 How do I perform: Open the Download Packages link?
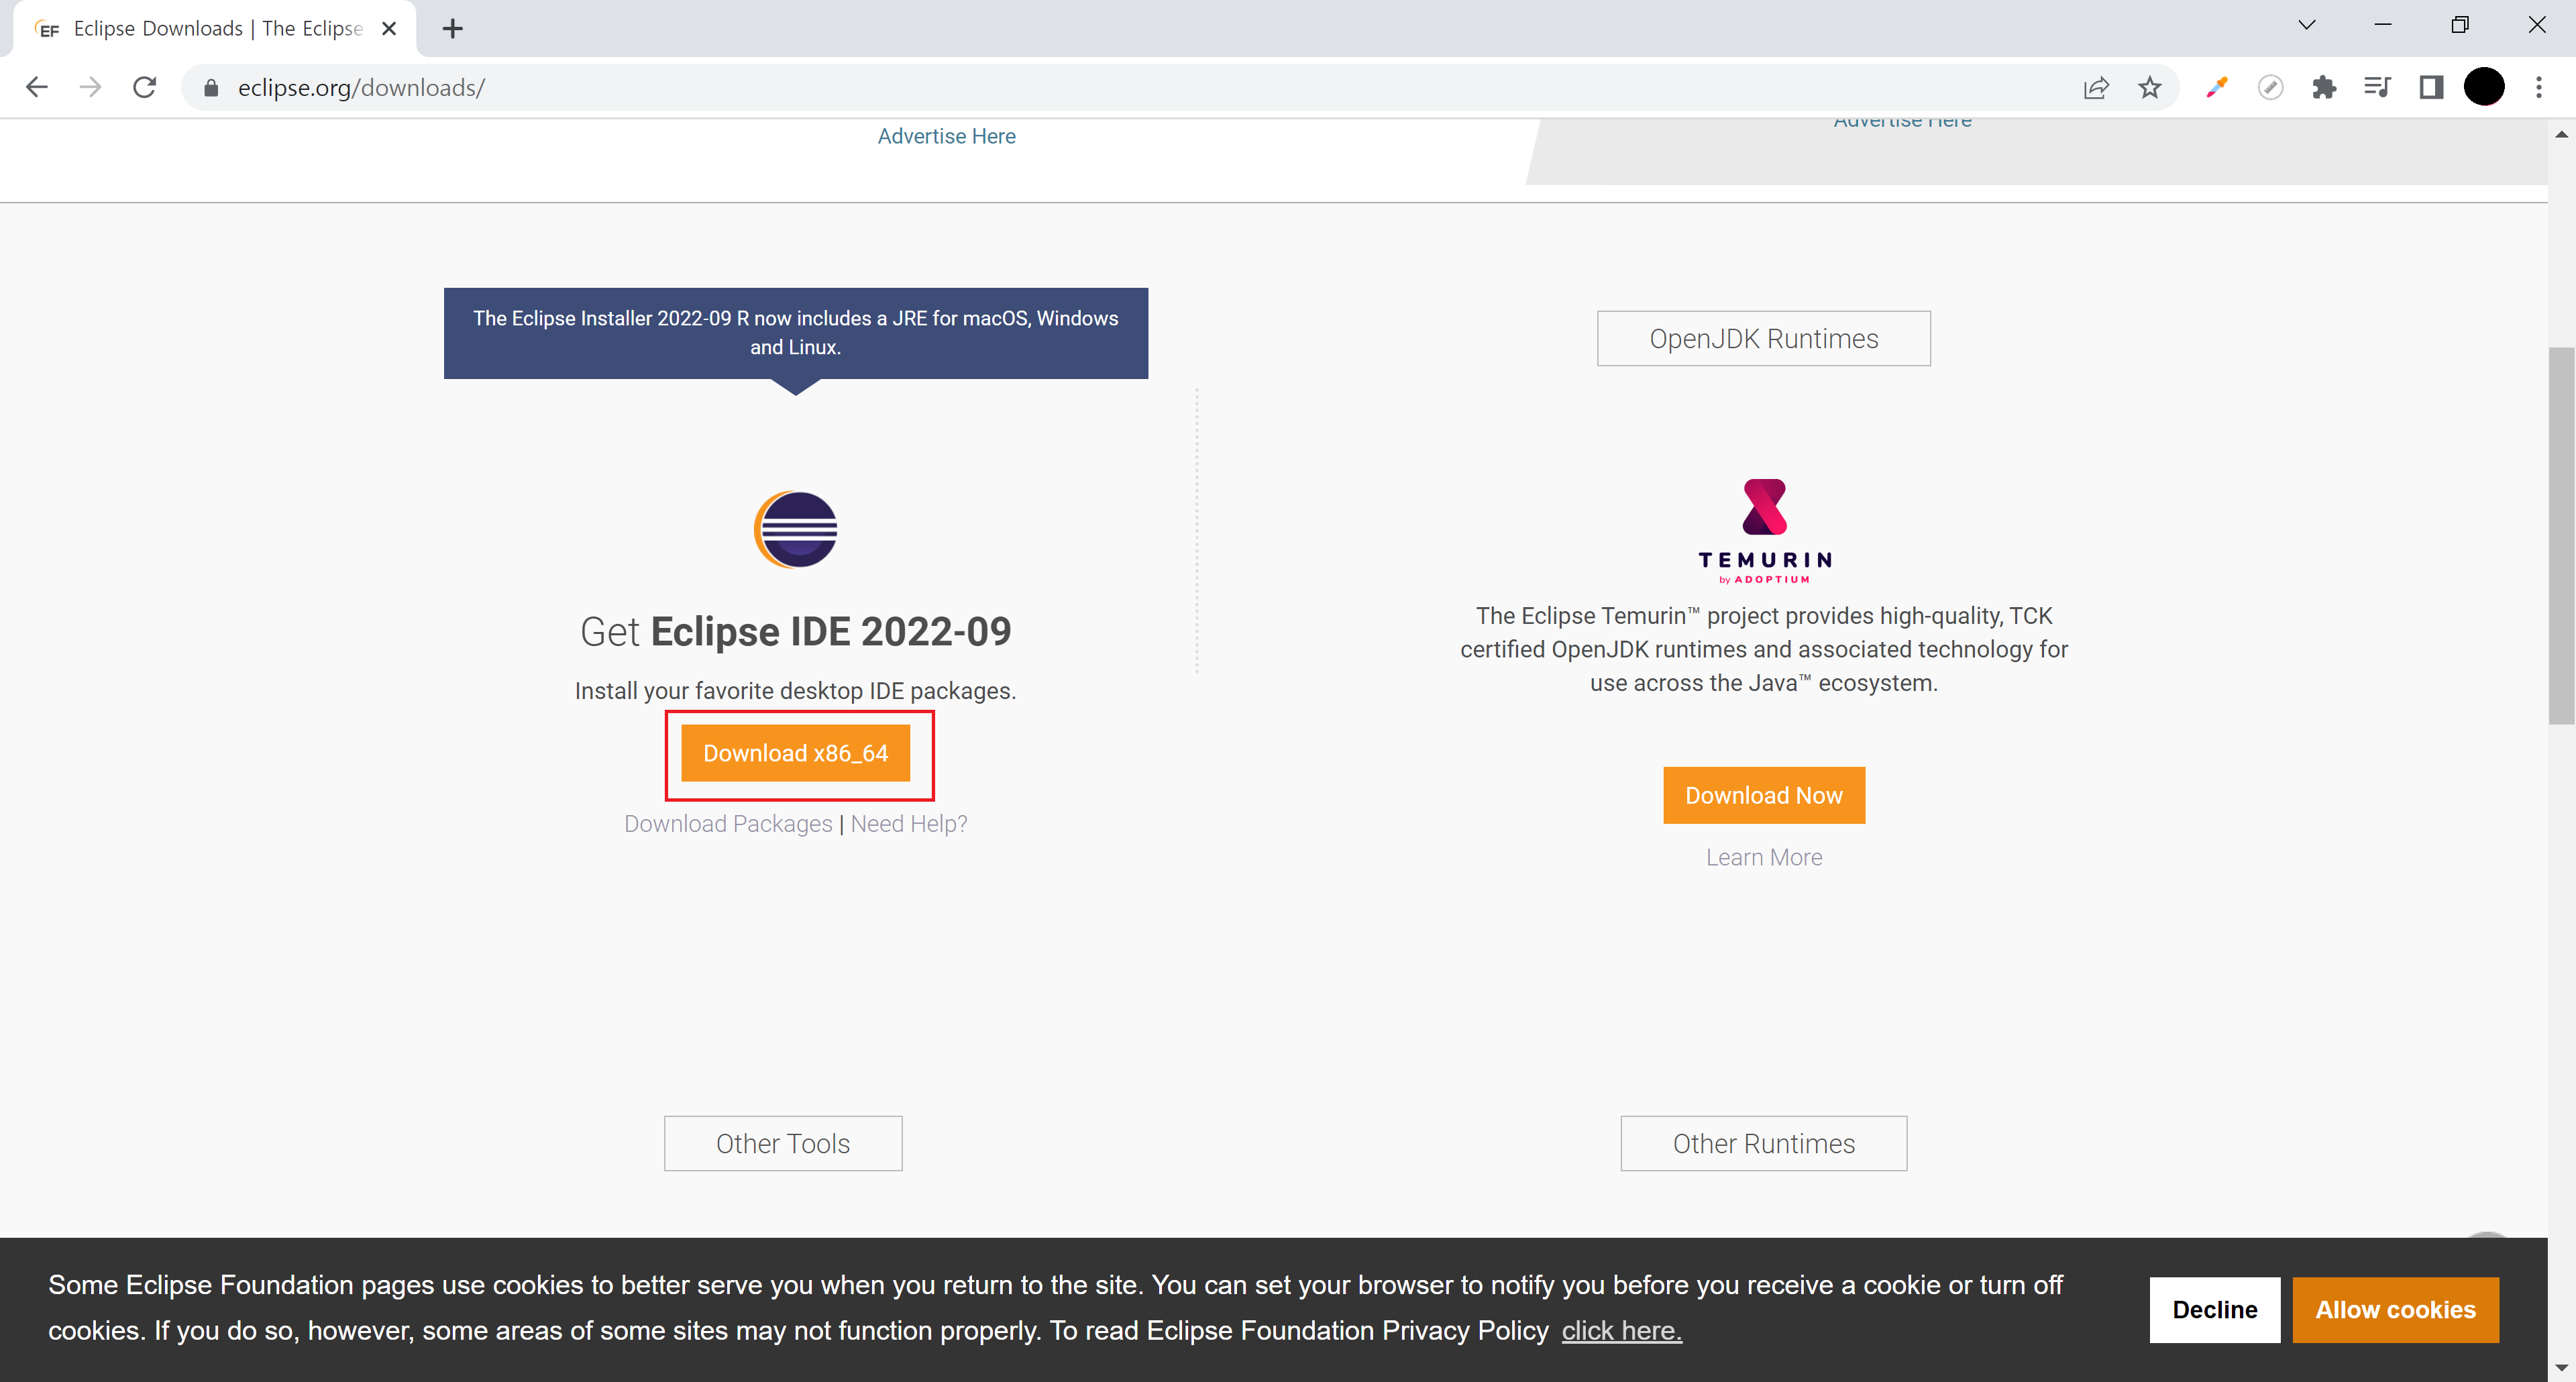coord(727,823)
